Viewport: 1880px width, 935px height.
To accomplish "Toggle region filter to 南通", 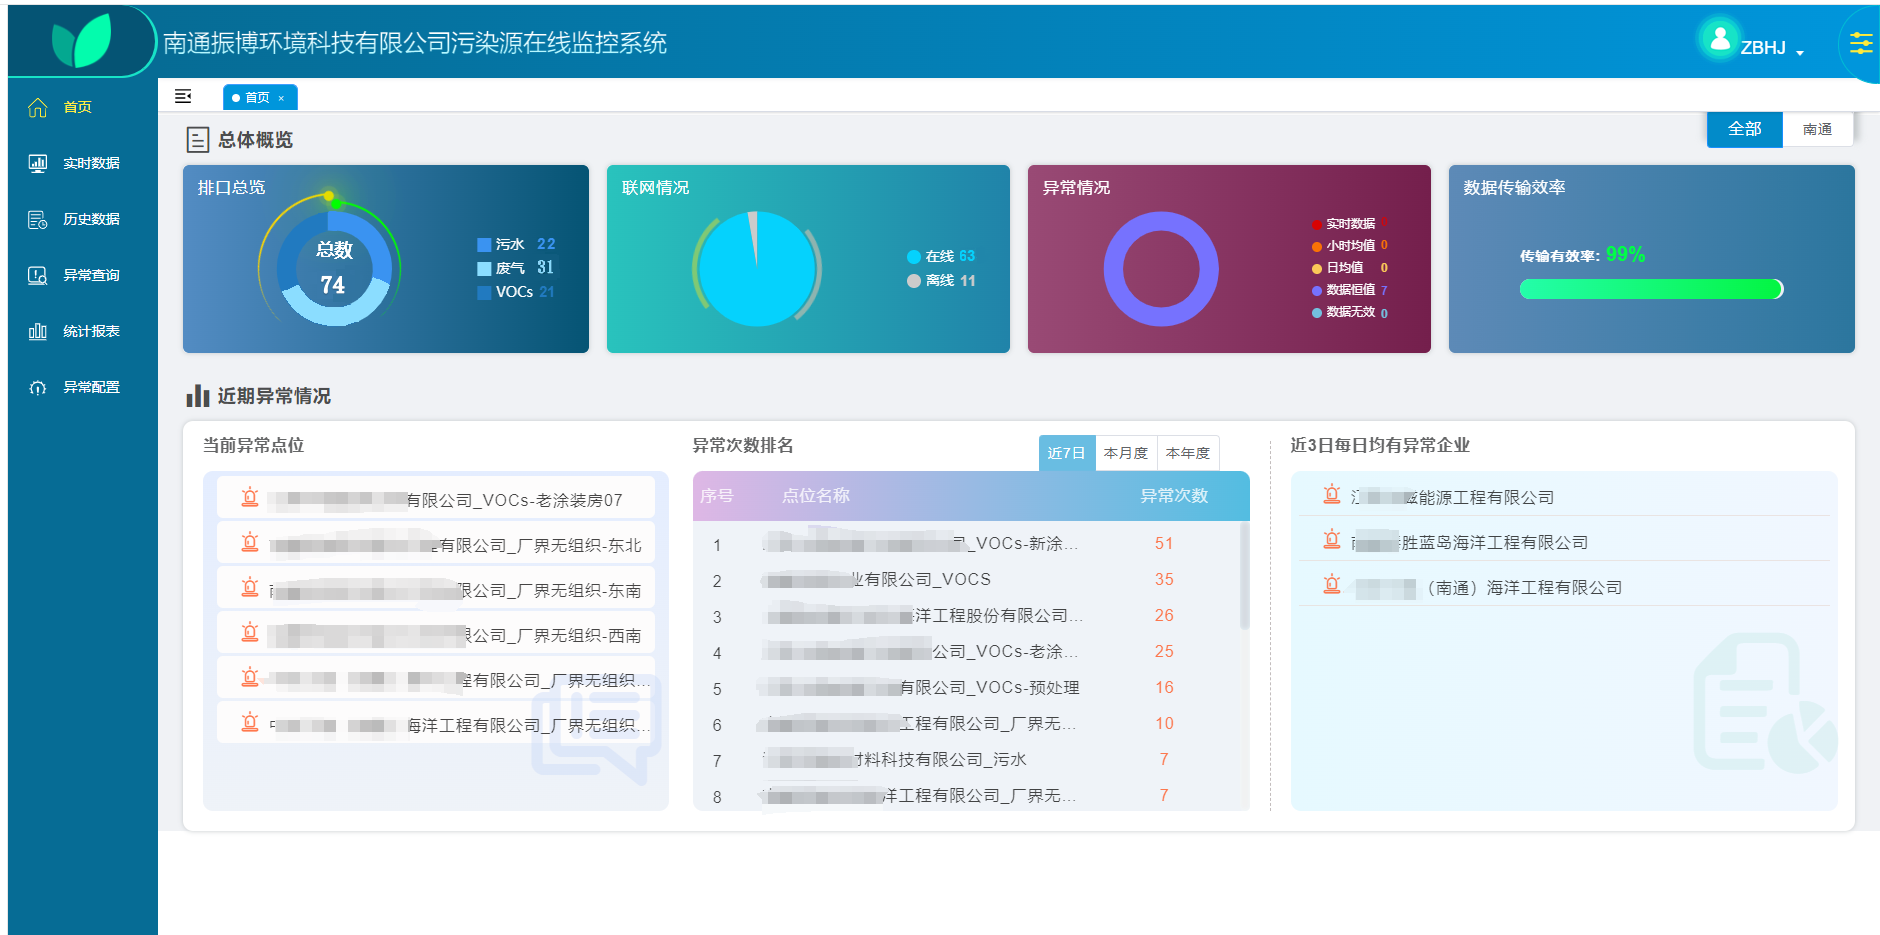I will click(x=1817, y=129).
